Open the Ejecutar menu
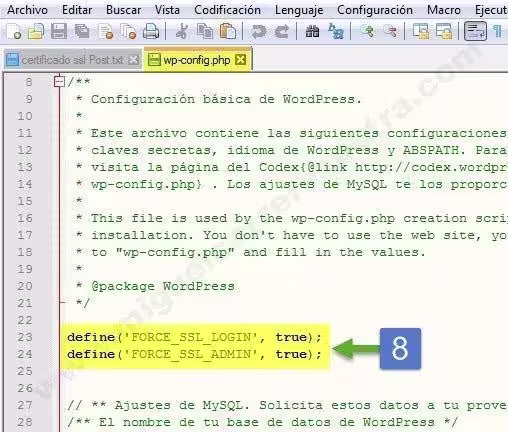Viewport: 508px width, 432px height. pos(491,10)
